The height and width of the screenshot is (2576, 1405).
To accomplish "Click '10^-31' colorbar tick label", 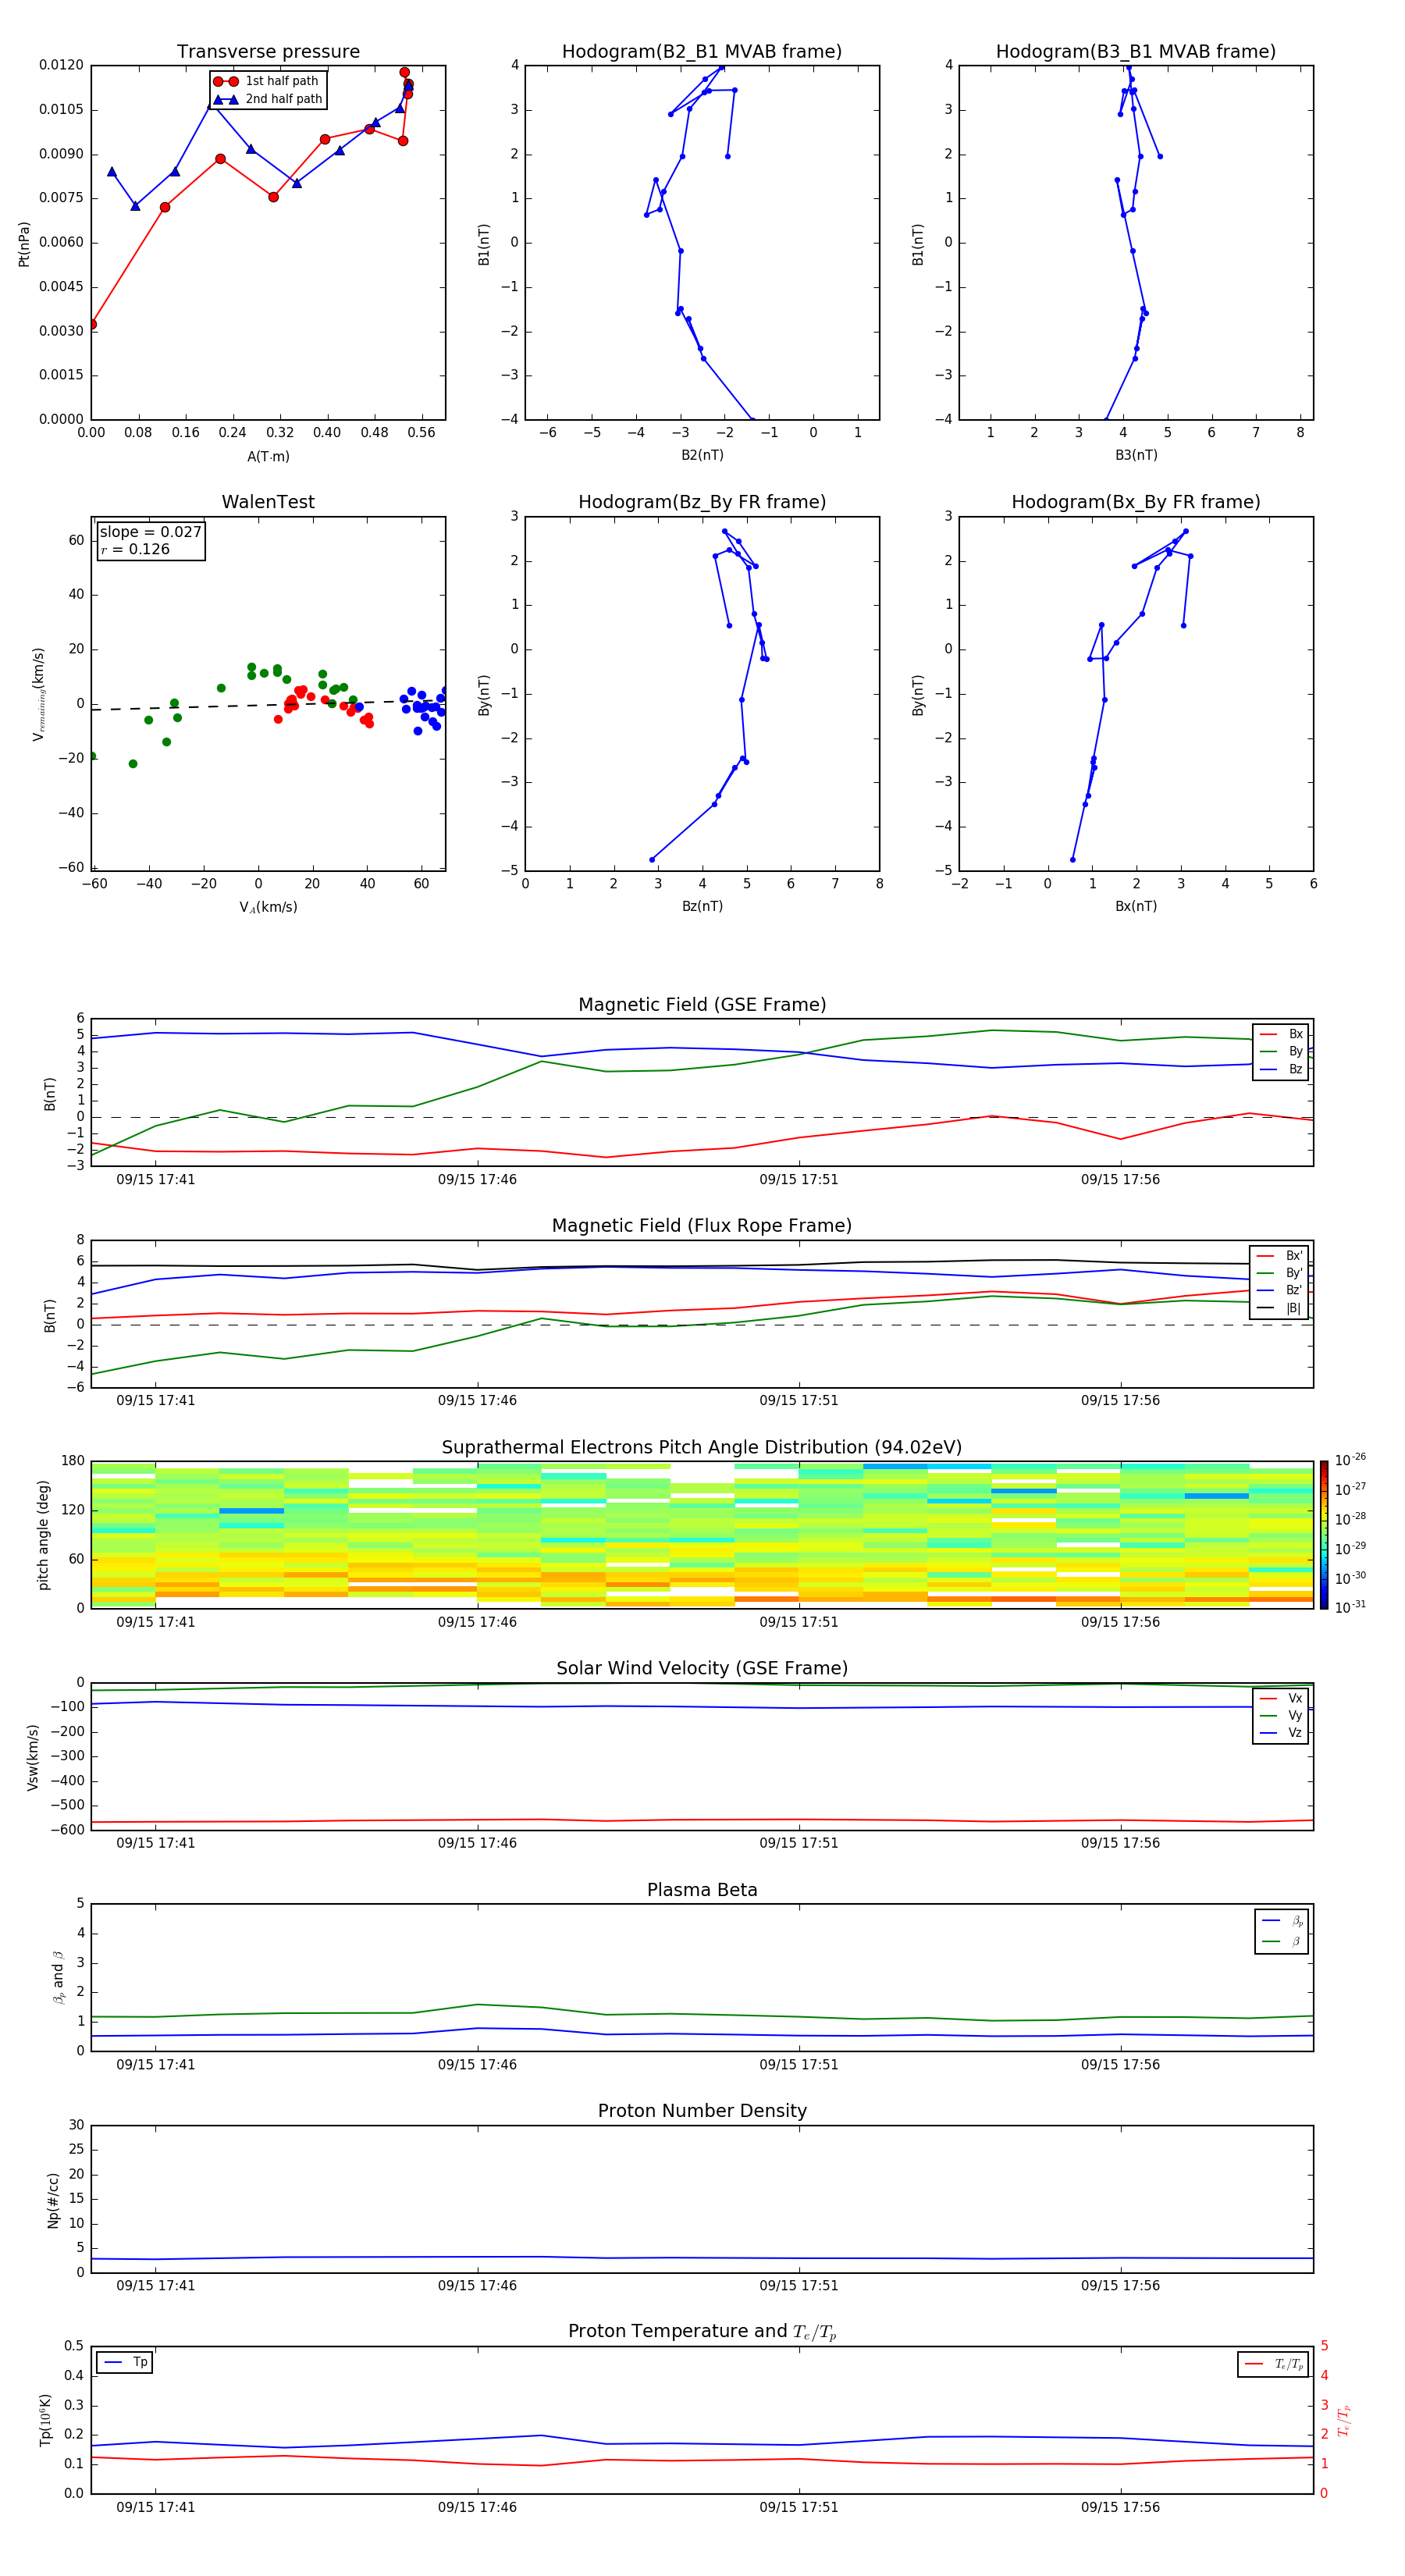I will coord(1350,1607).
